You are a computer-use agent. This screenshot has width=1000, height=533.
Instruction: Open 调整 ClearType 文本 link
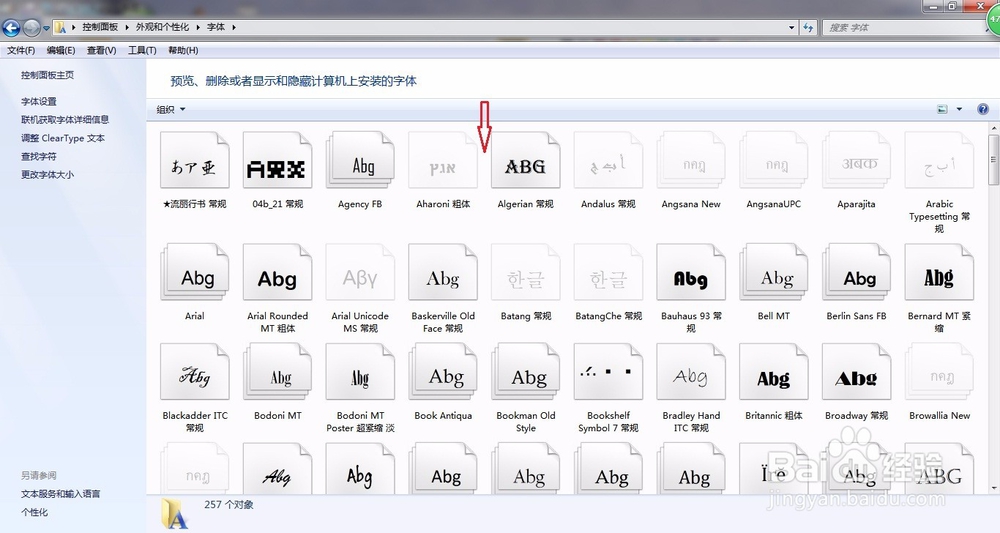[62, 138]
